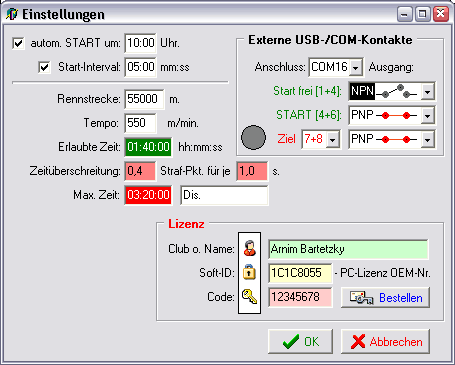
Task: Click the Externe USB-/COM-Kontakte heading
Action: pyautogui.click(x=330, y=40)
